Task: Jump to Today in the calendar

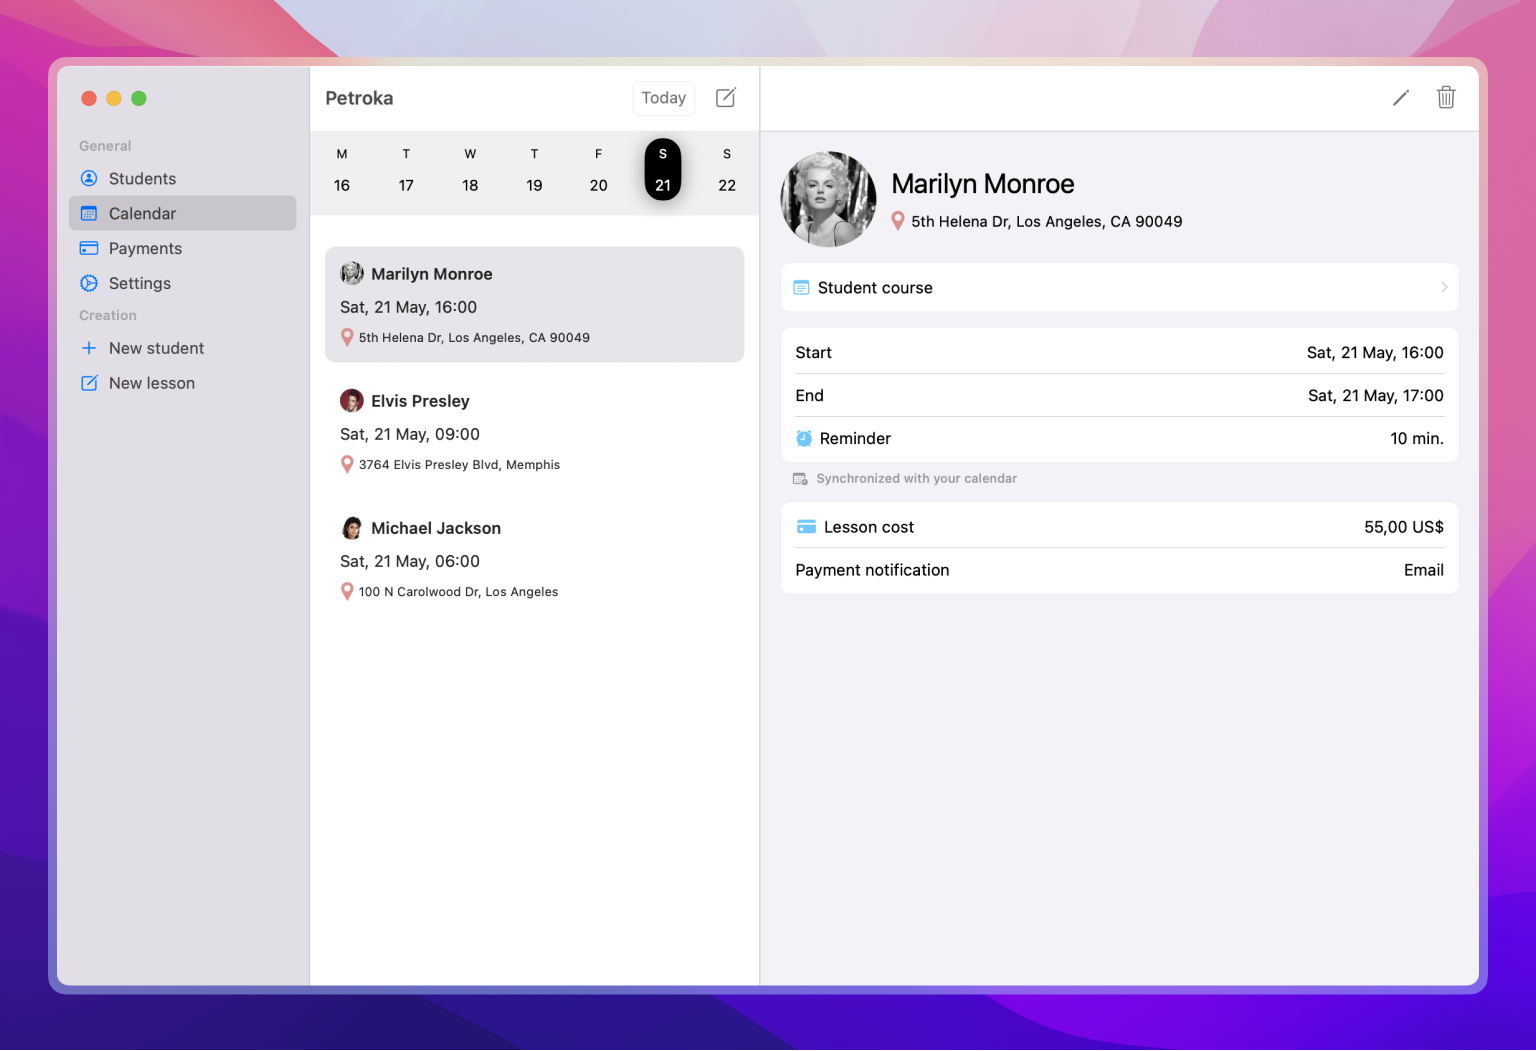Action: coord(664,98)
